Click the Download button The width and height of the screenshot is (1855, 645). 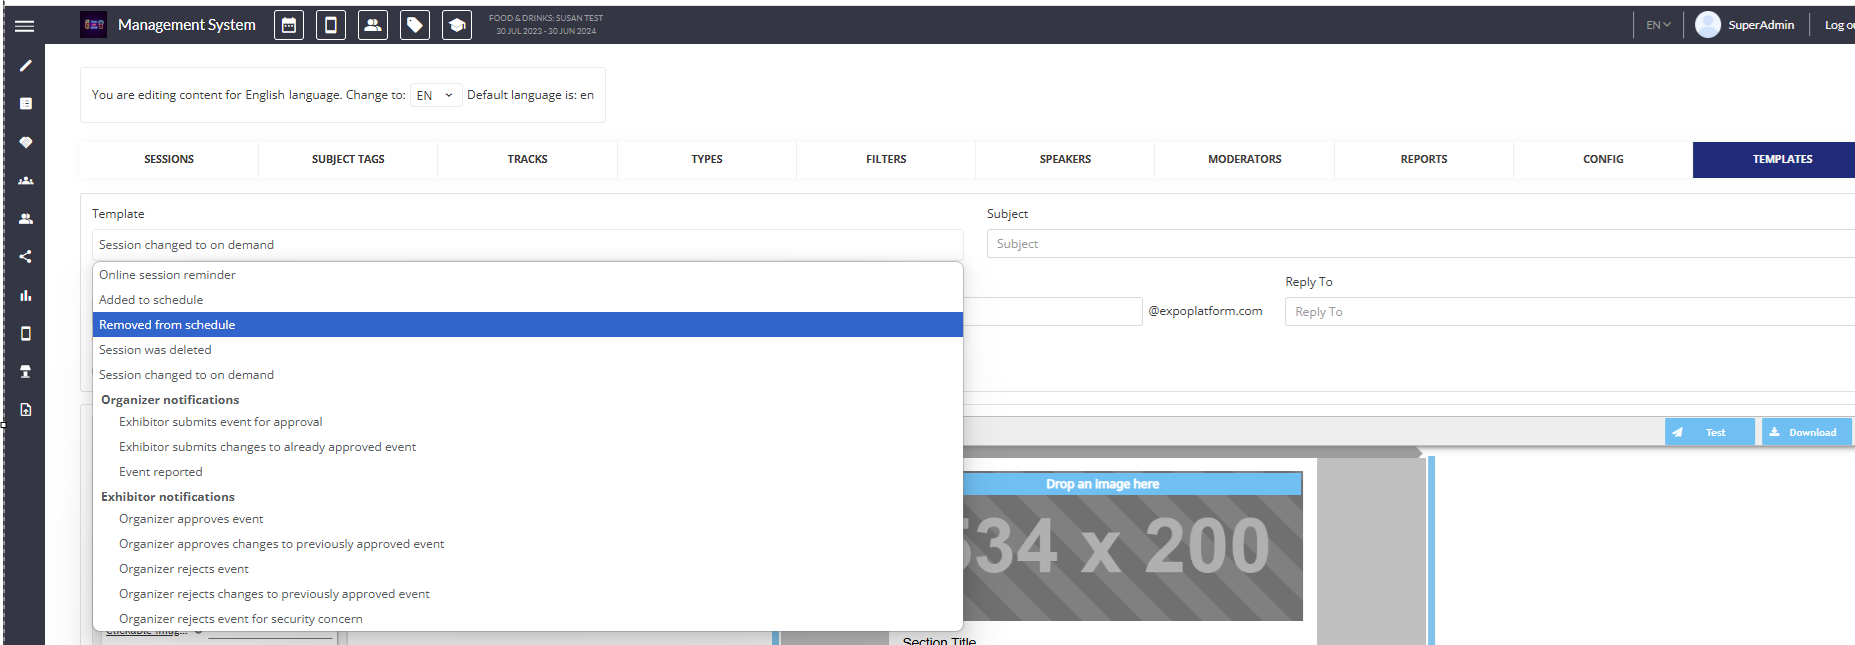1806,432
